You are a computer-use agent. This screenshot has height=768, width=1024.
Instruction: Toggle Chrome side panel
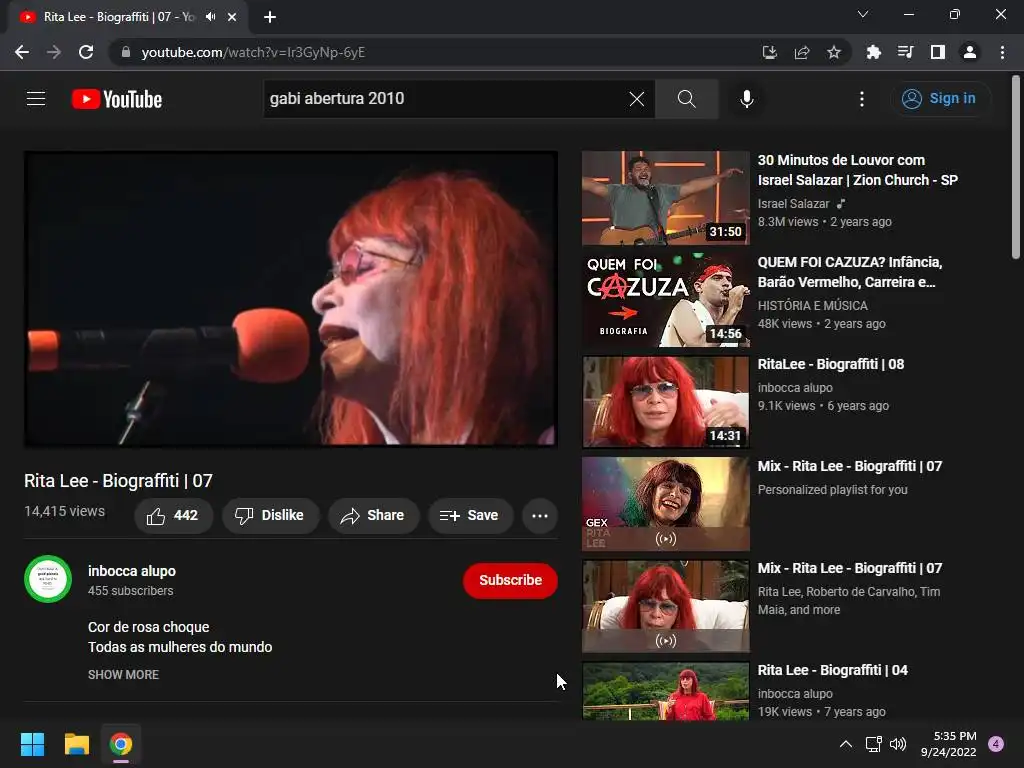938,52
